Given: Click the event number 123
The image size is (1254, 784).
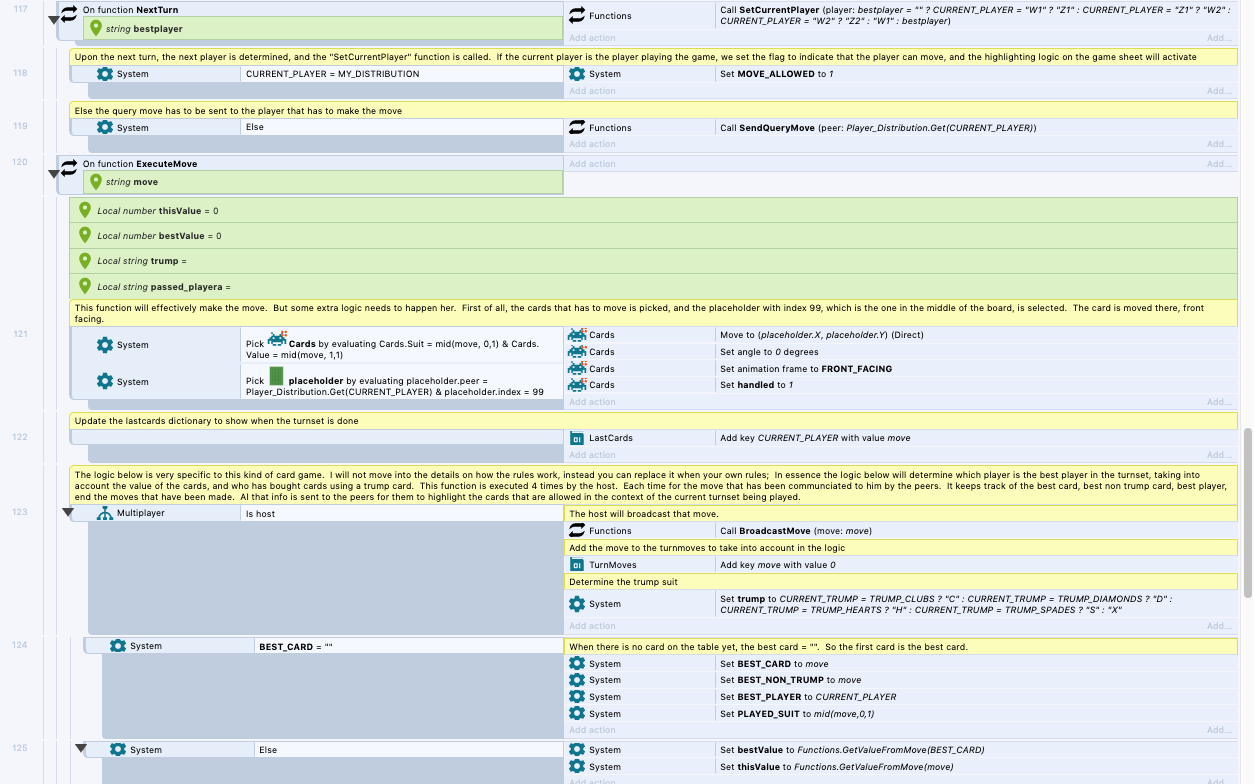Looking at the screenshot, I should point(20,512).
